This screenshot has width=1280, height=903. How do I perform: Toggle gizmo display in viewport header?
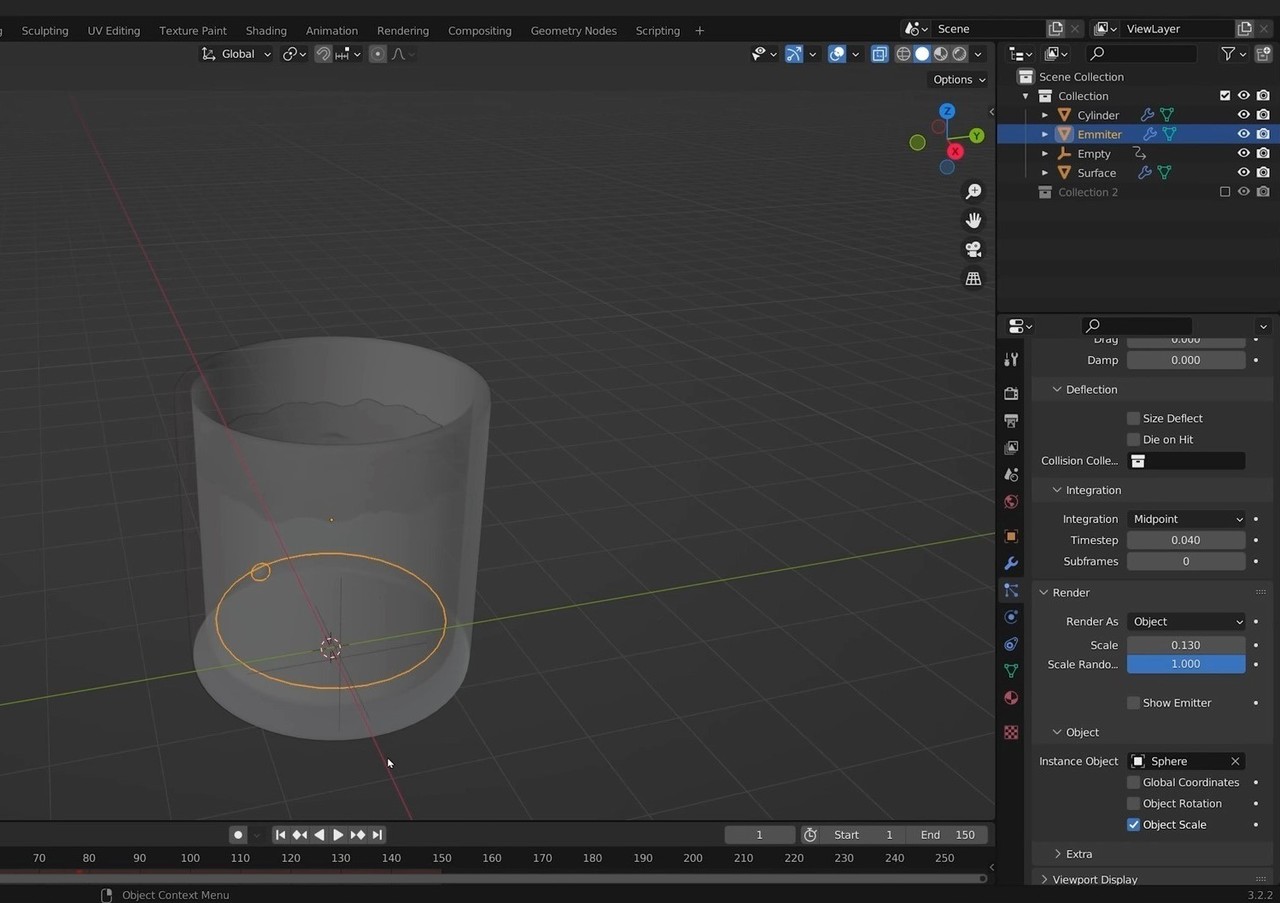click(x=794, y=54)
